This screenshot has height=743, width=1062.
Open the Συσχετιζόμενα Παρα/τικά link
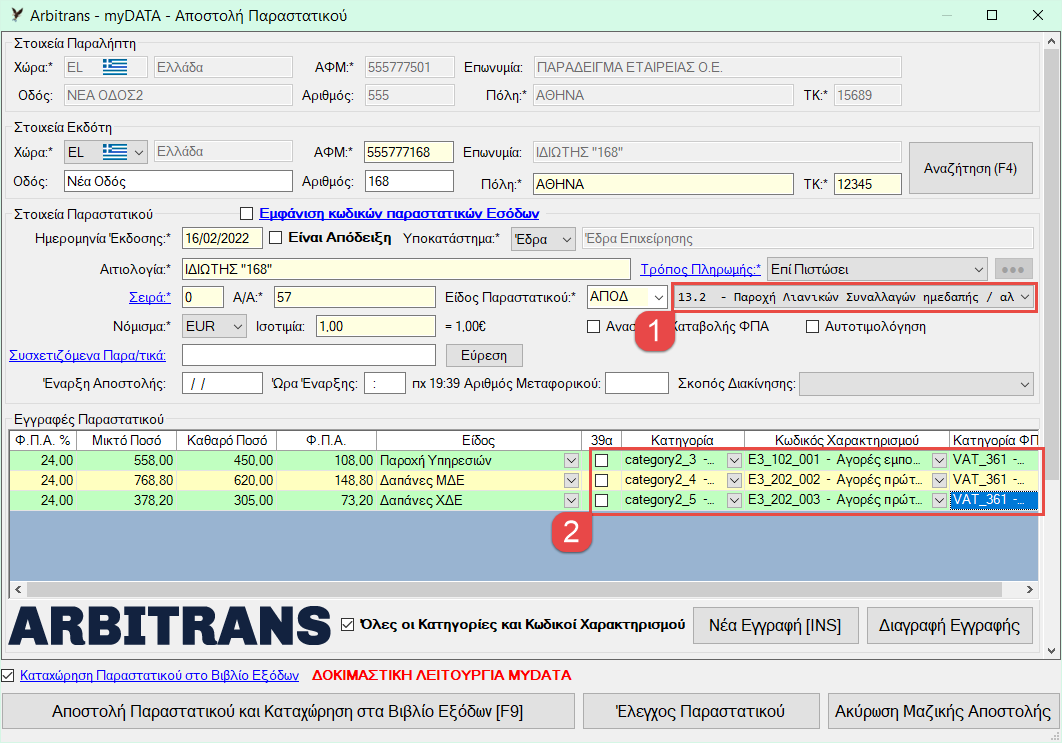click(87, 355)
